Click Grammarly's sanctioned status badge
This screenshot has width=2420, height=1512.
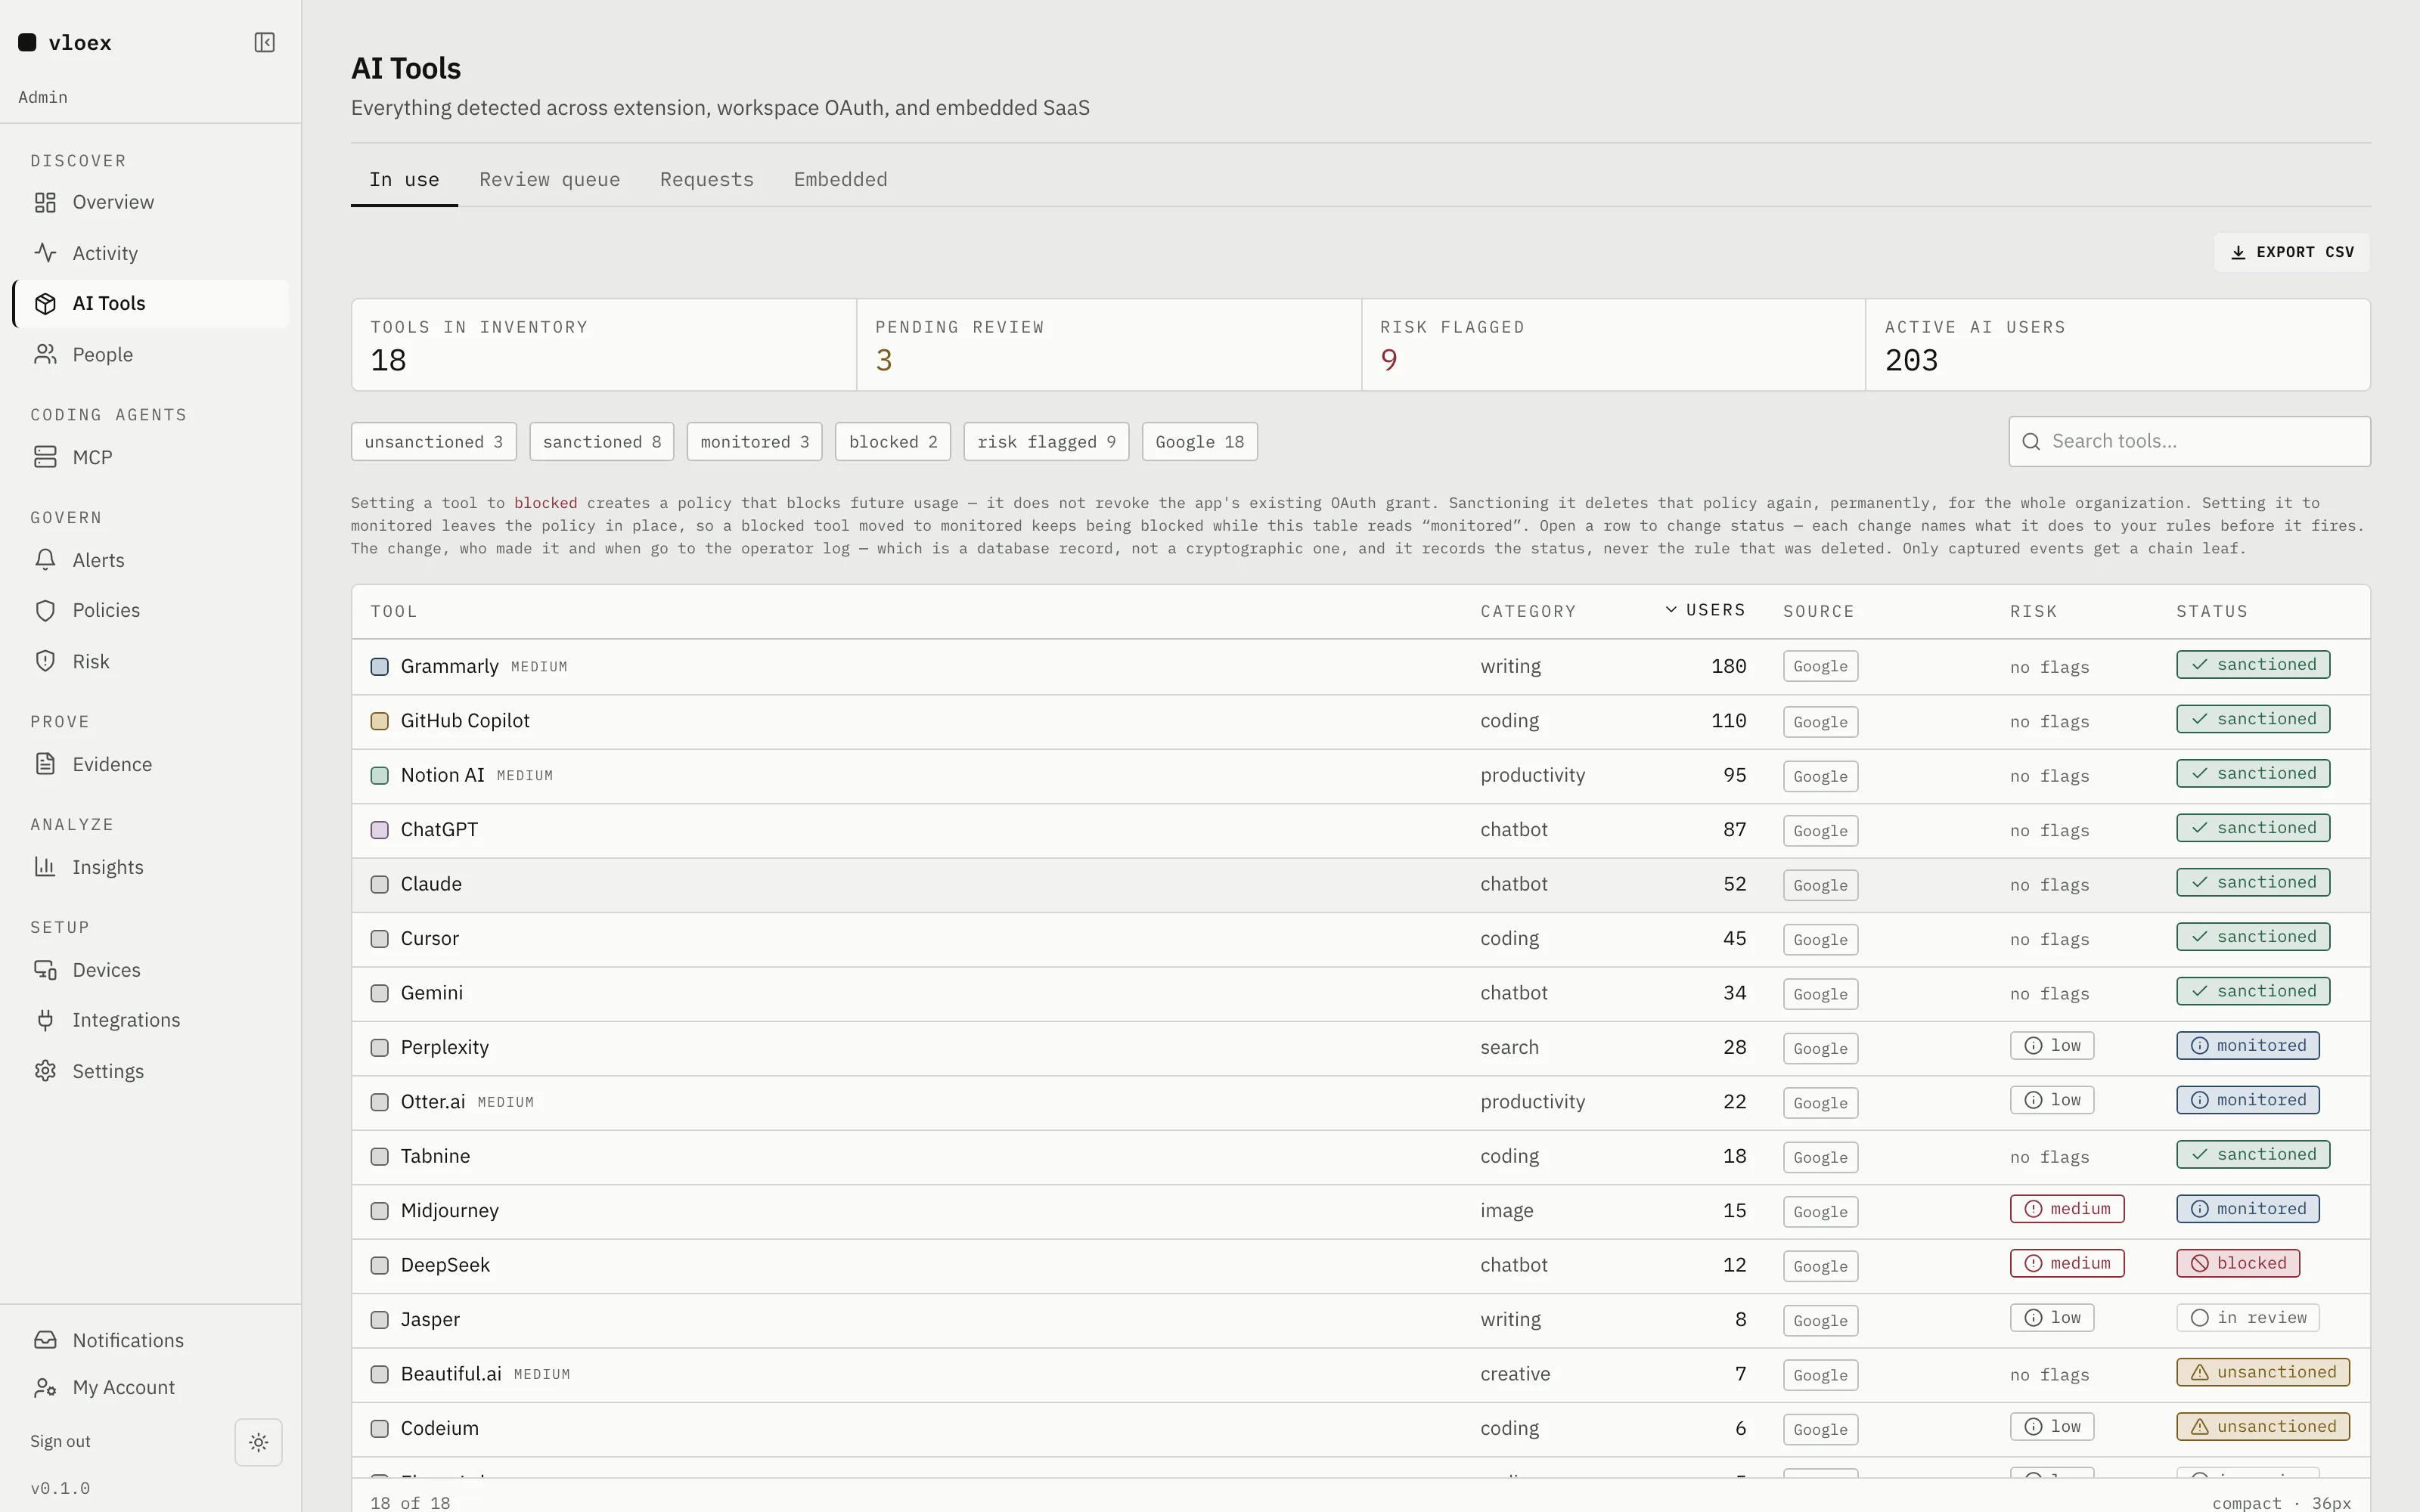click(2253, 665)
